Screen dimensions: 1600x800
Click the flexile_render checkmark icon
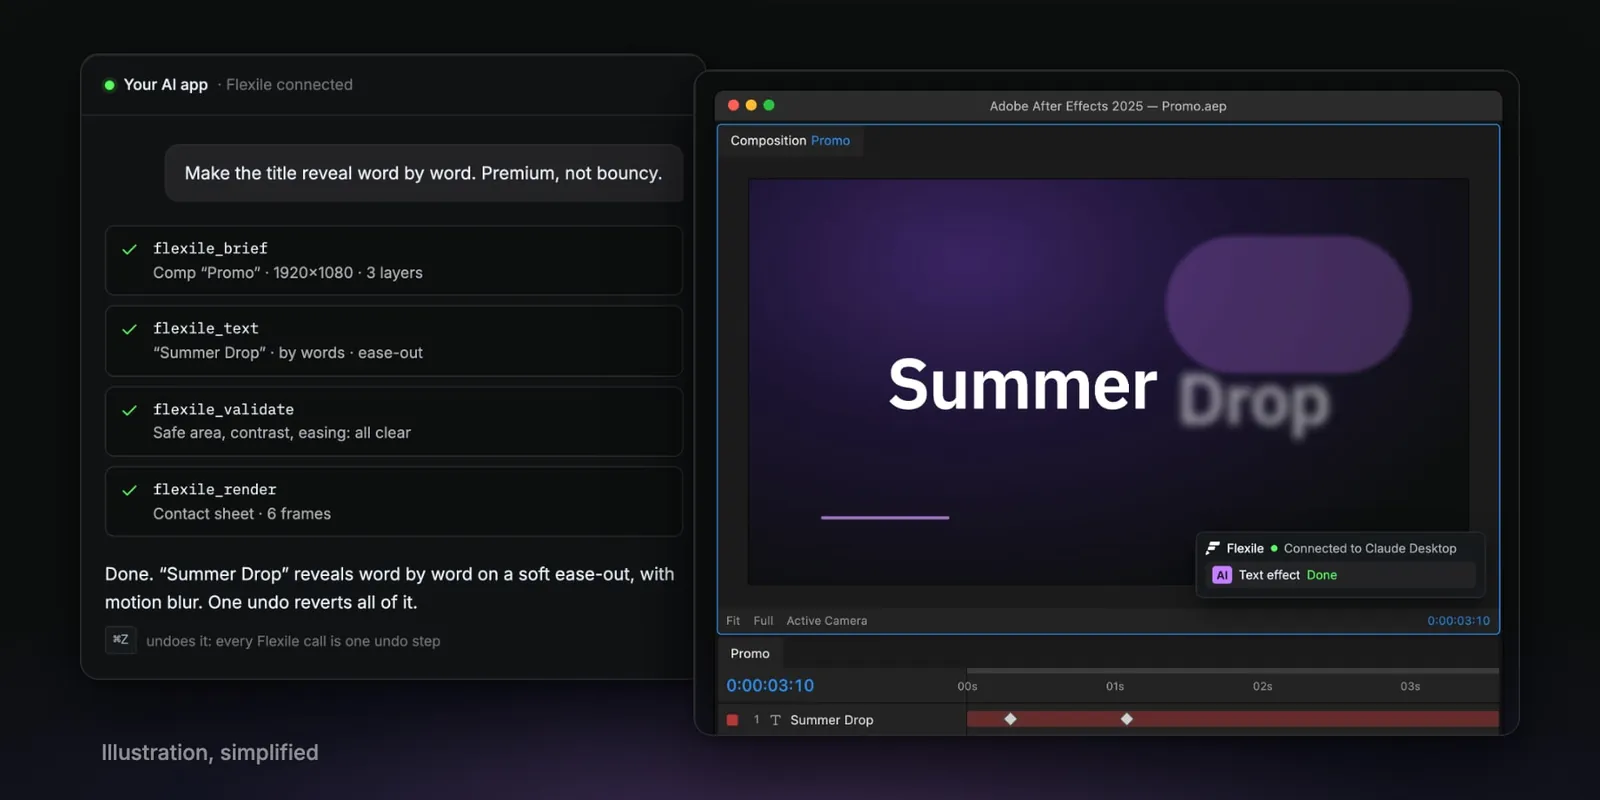tap(129, 490)
